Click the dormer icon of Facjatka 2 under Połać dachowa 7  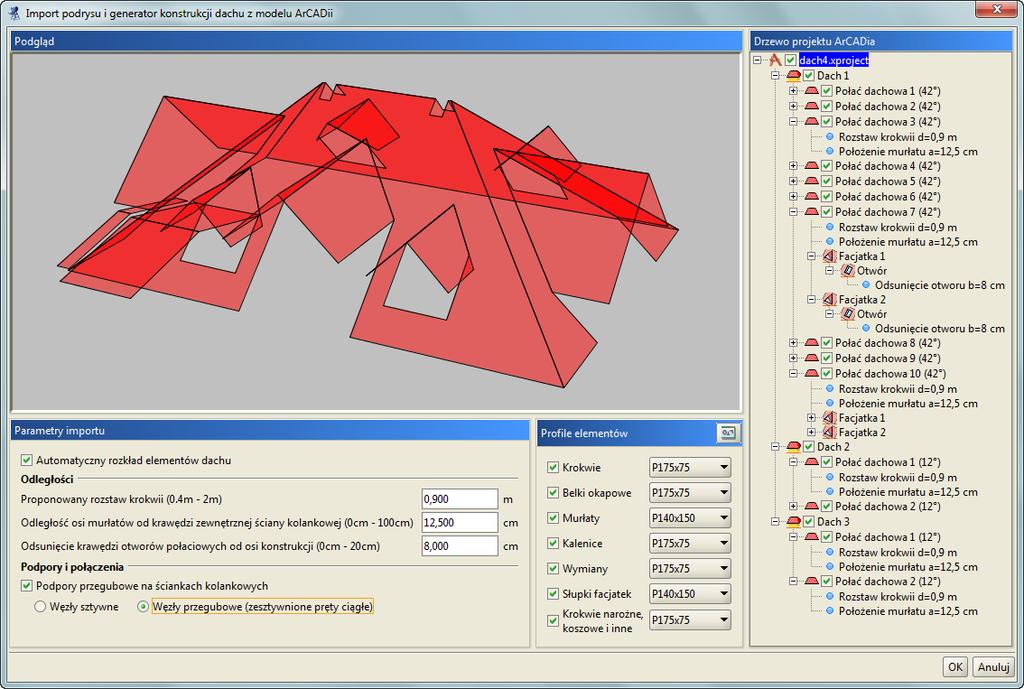tap(829, 300)
